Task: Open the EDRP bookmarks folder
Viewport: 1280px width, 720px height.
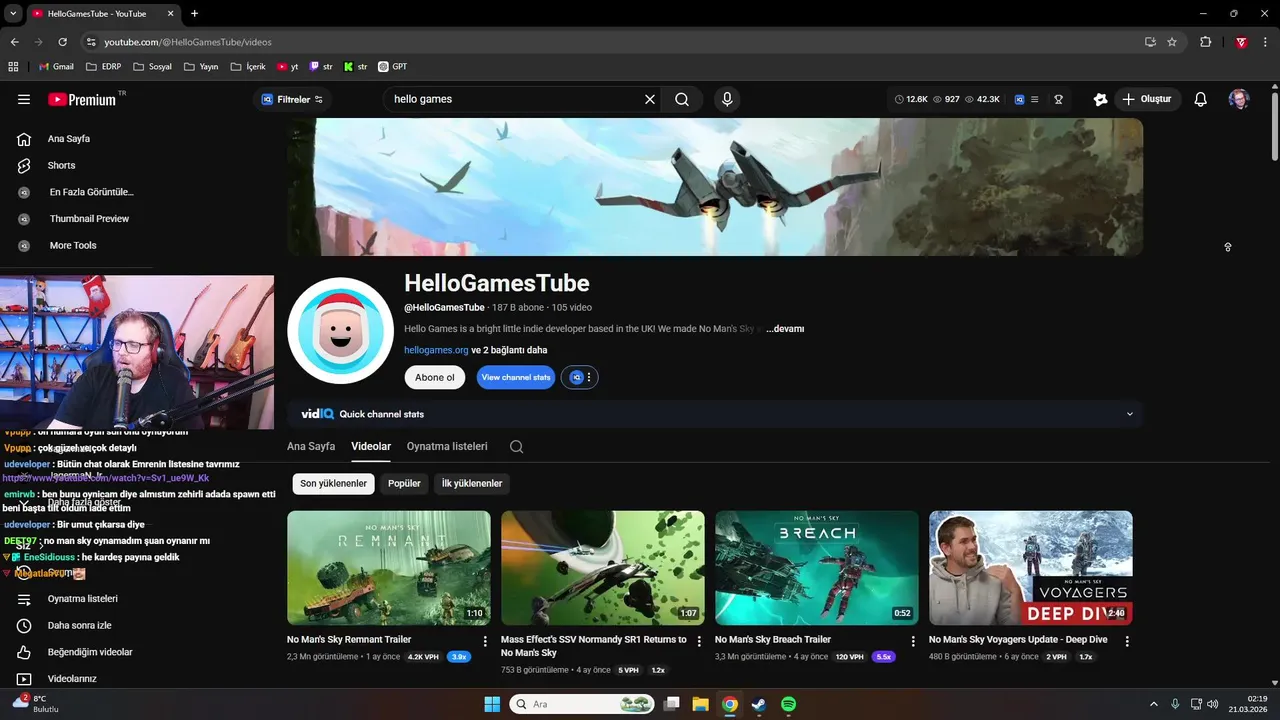Action: [104, 67]
